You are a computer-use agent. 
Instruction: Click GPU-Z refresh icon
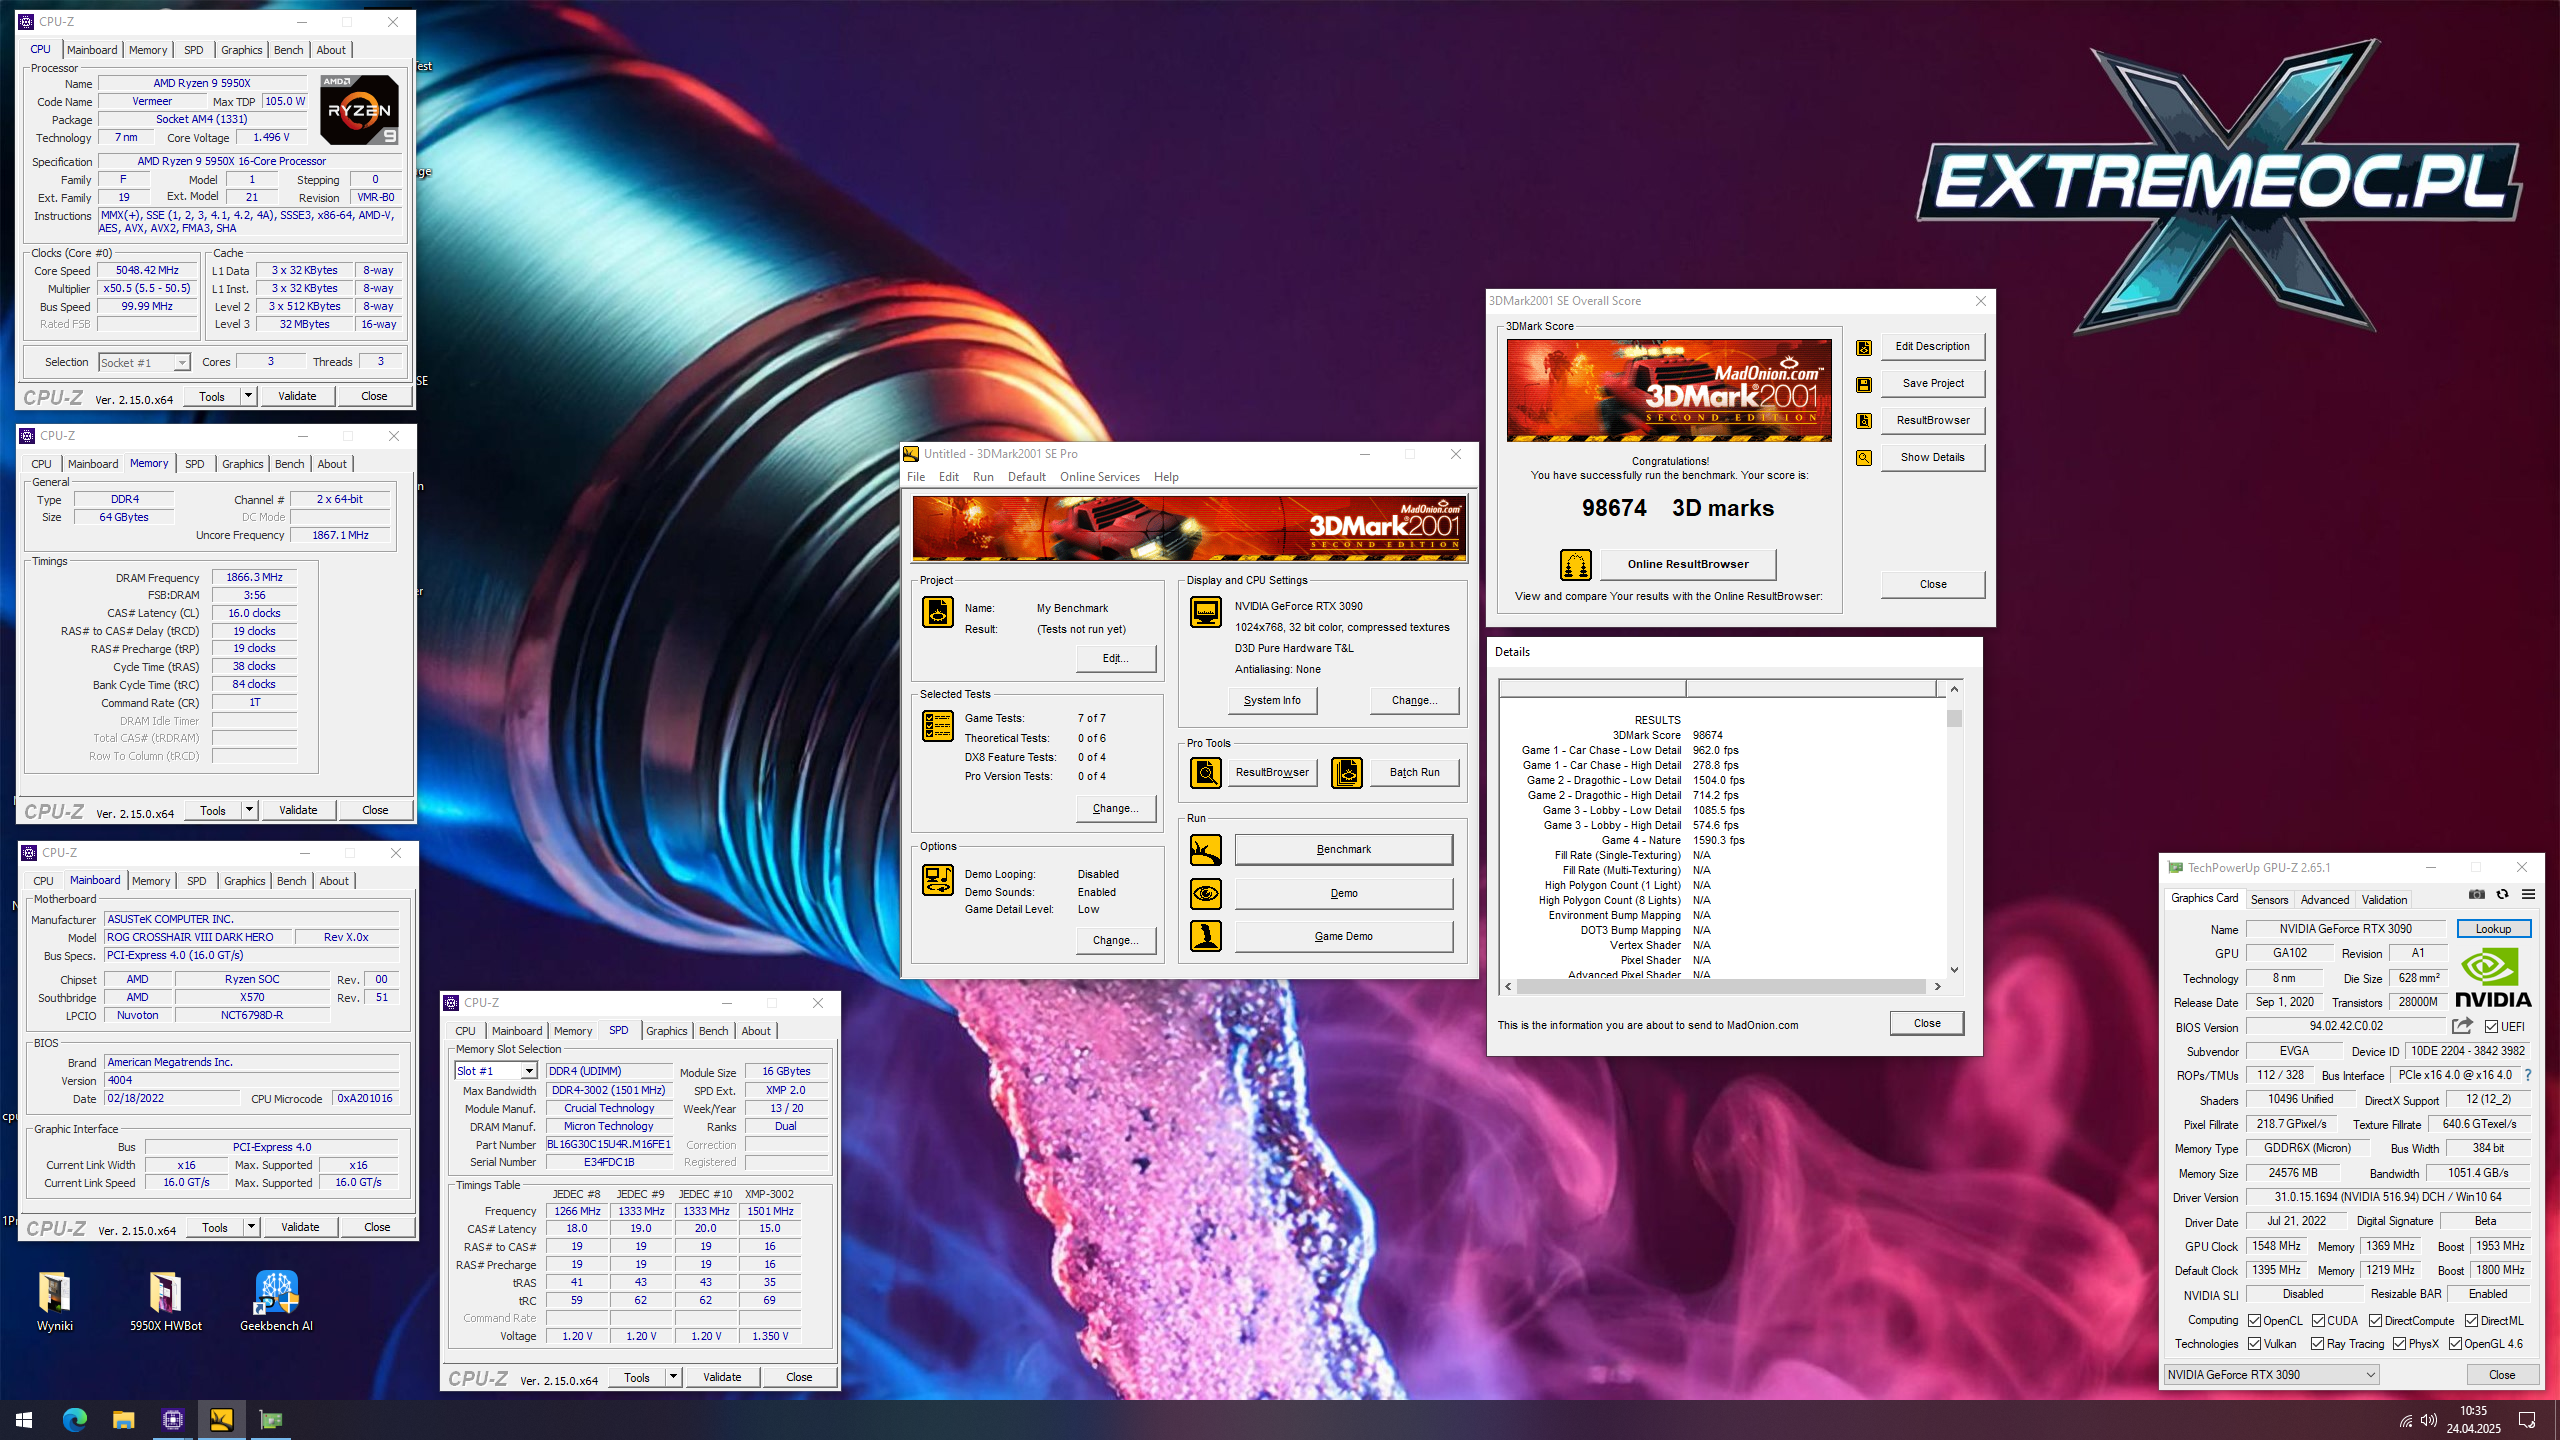pos(2503,894)
